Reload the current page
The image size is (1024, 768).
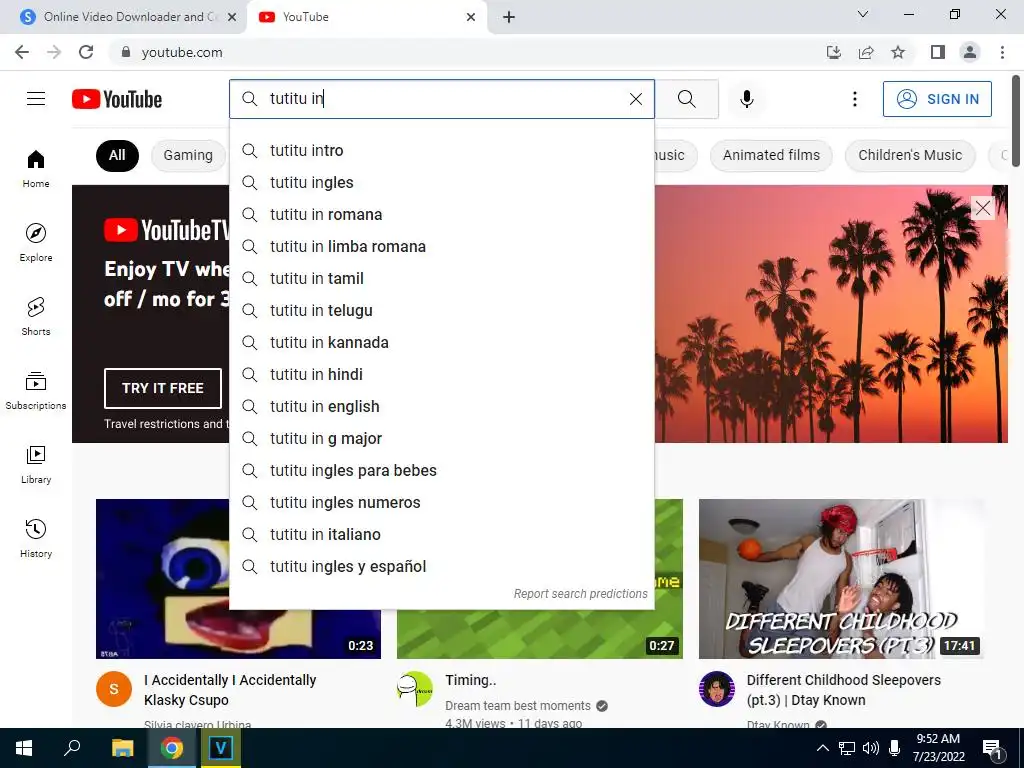coord(86,52)
